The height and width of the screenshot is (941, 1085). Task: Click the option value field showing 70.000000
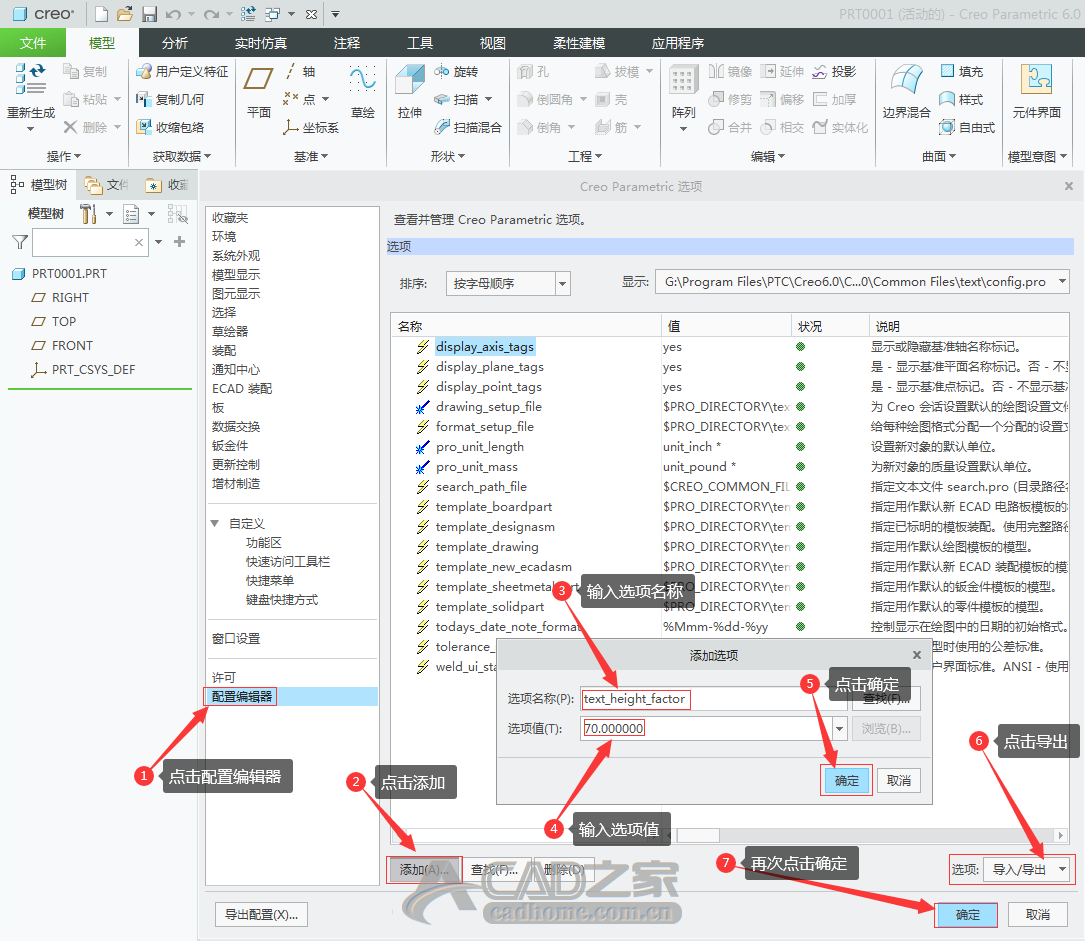706,728
